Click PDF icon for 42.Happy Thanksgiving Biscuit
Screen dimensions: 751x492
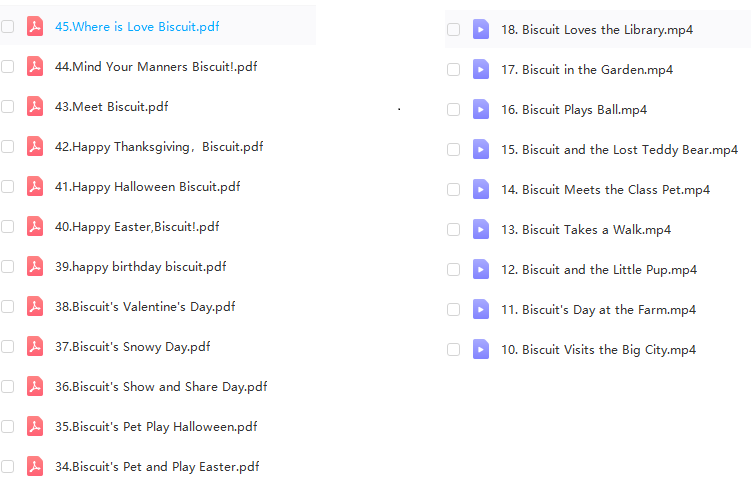click(x=34, y=146)
